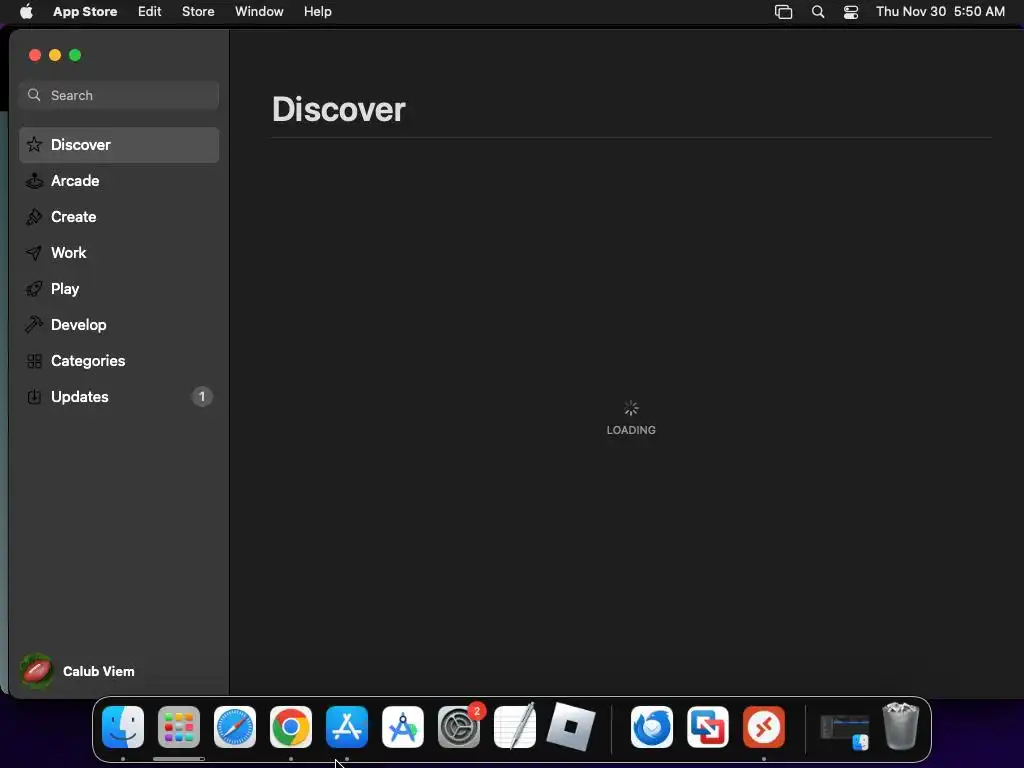Open the Calub Viem account name

tap(99, 671)
